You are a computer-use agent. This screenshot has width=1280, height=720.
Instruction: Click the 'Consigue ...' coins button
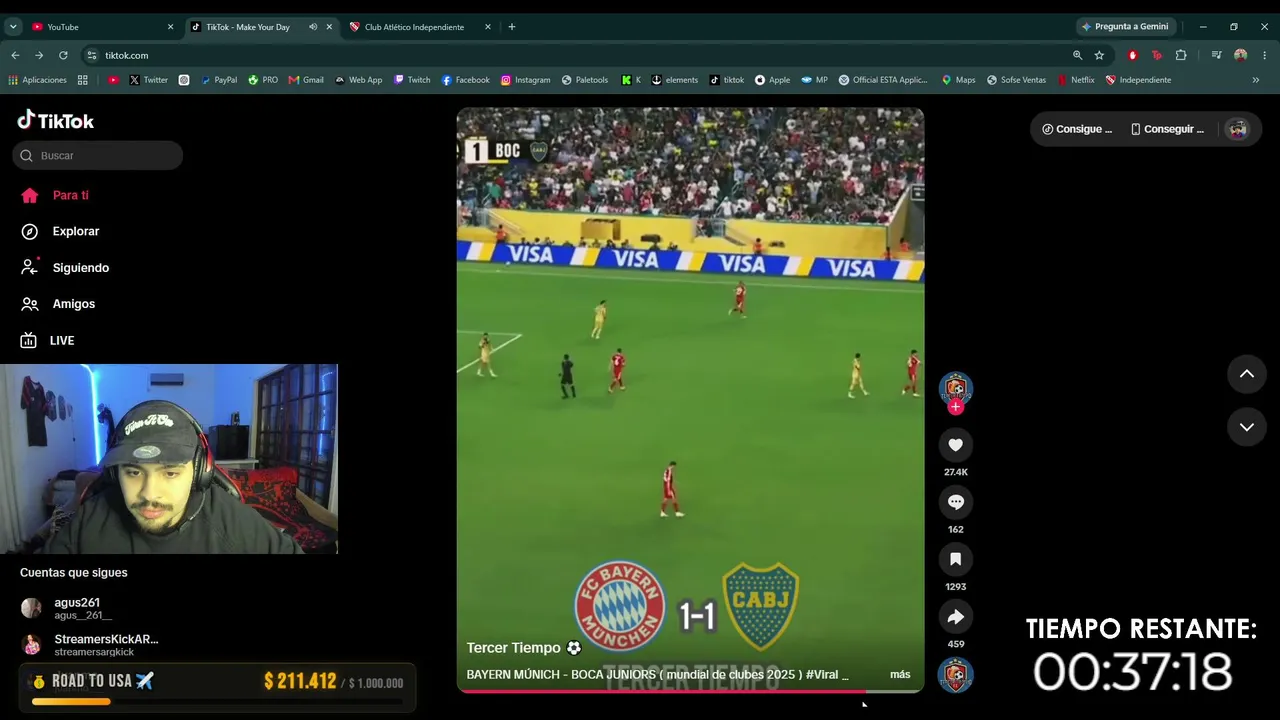pos(1077,129)
